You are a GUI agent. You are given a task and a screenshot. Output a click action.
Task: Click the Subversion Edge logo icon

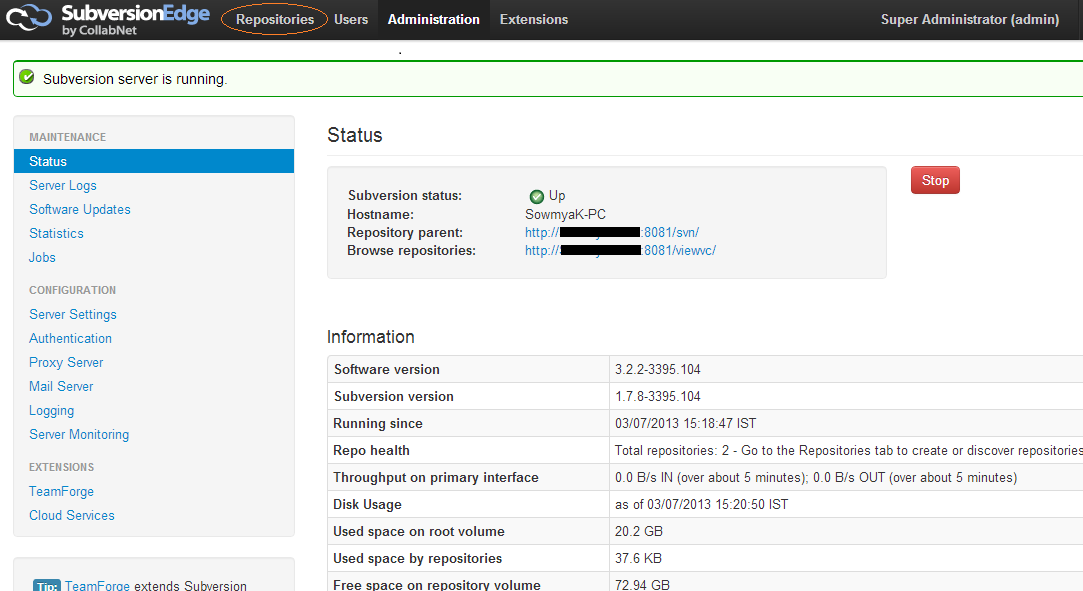29,18
